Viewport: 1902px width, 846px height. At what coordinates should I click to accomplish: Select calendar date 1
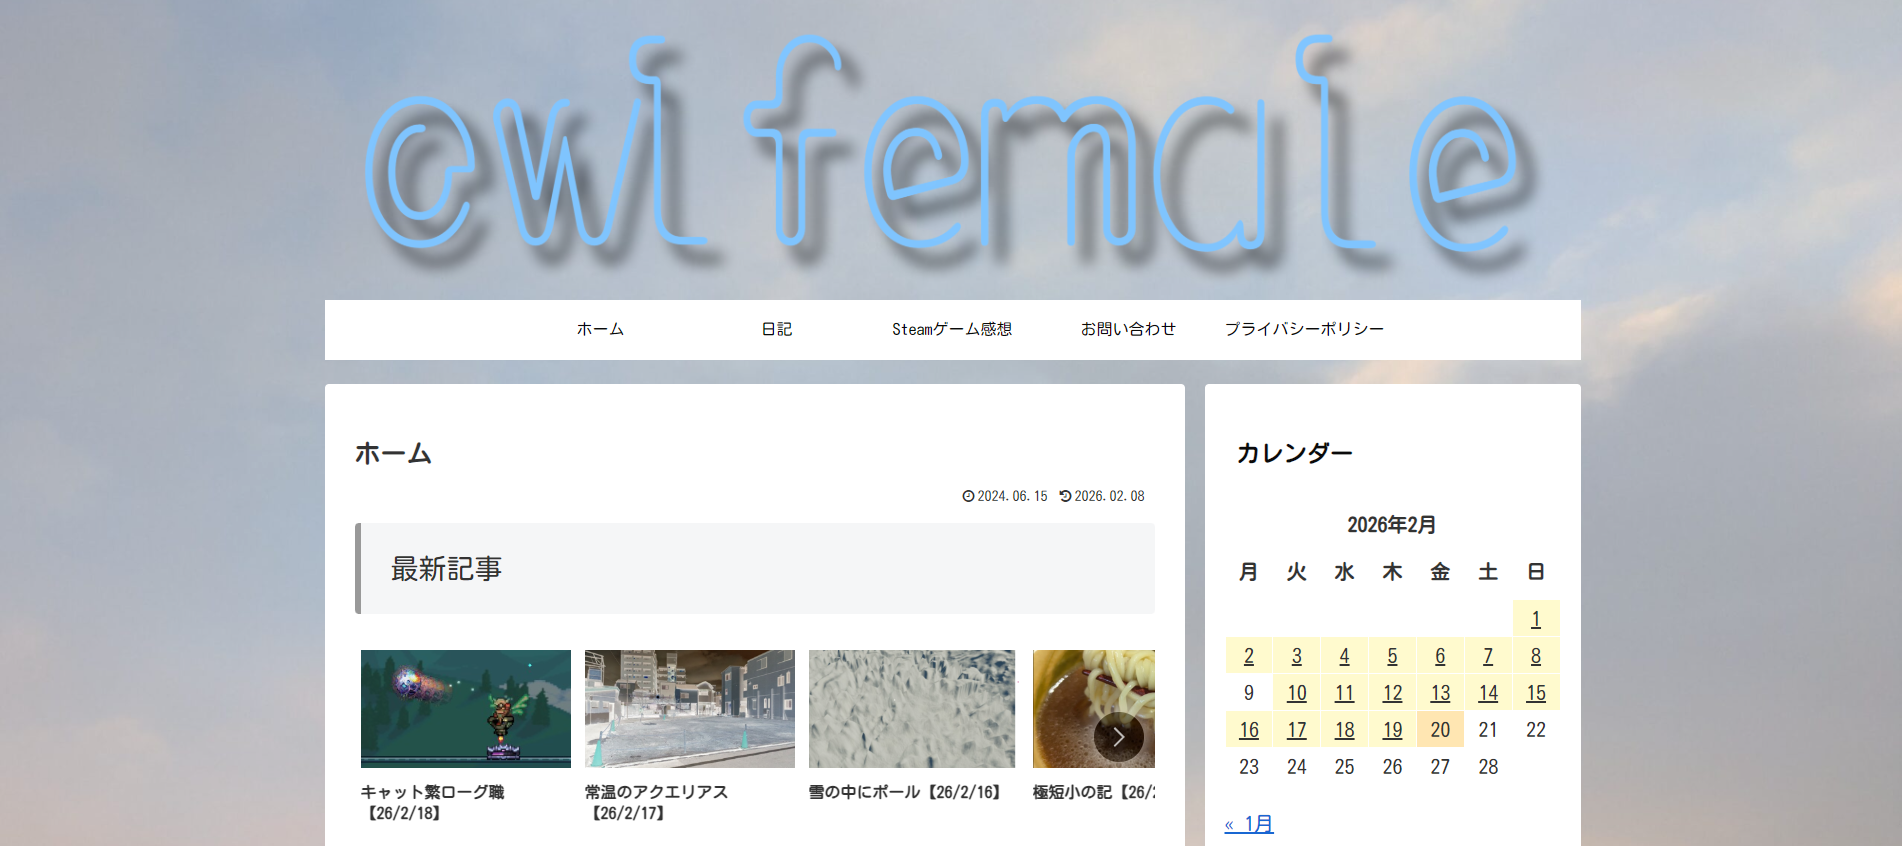pyautogui.click(x=1536, y=620)
